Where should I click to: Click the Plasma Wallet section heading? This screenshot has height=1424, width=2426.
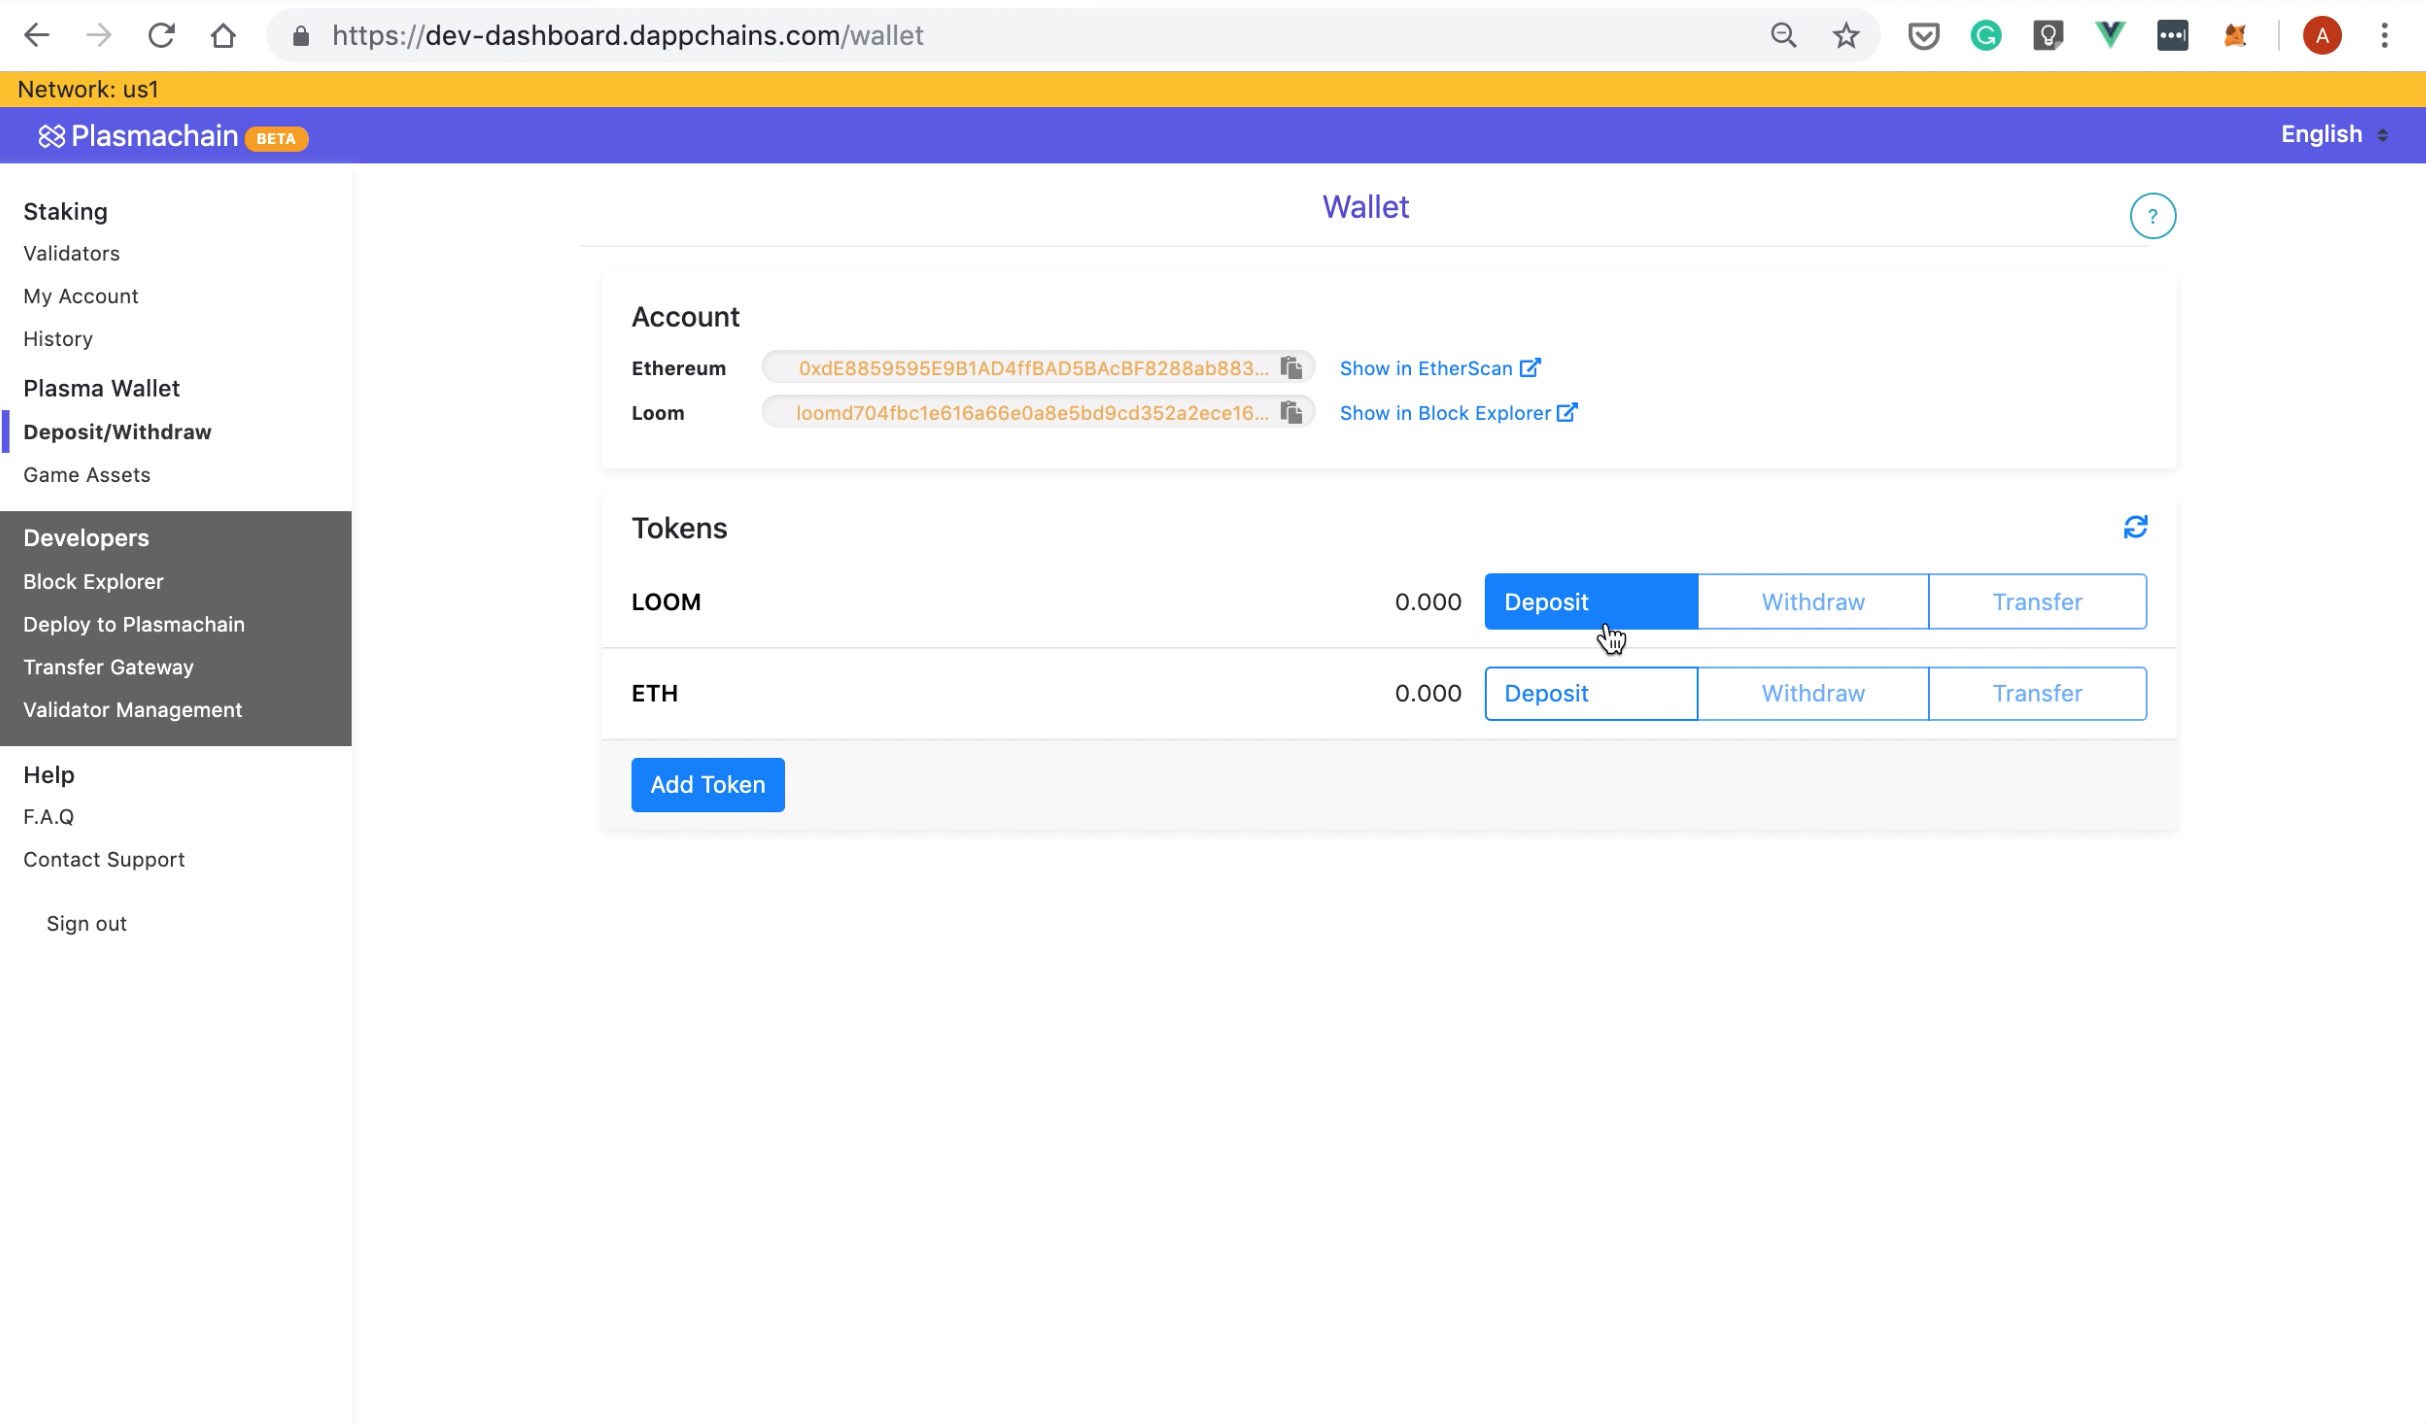[x=101, y=388]
